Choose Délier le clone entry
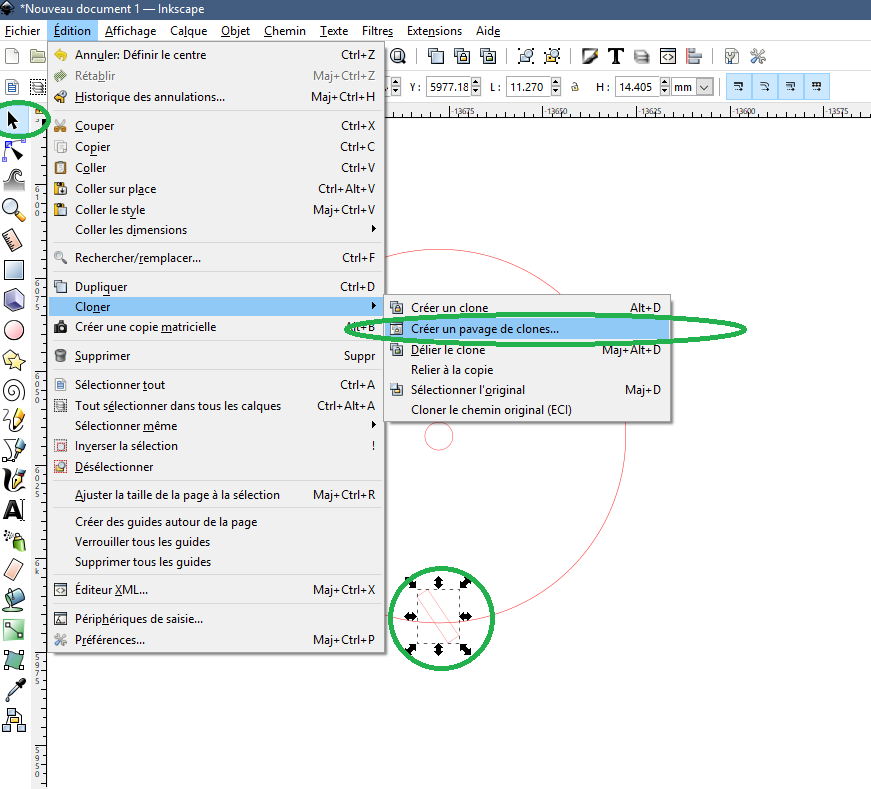This screenshot has width=871, height=789. pyautogui.click(x=528, y=350)
